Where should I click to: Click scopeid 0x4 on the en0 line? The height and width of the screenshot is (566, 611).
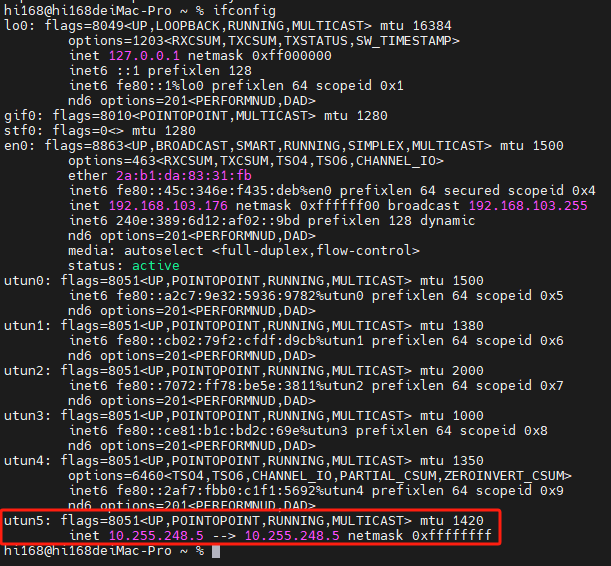(x=551, y=190)
